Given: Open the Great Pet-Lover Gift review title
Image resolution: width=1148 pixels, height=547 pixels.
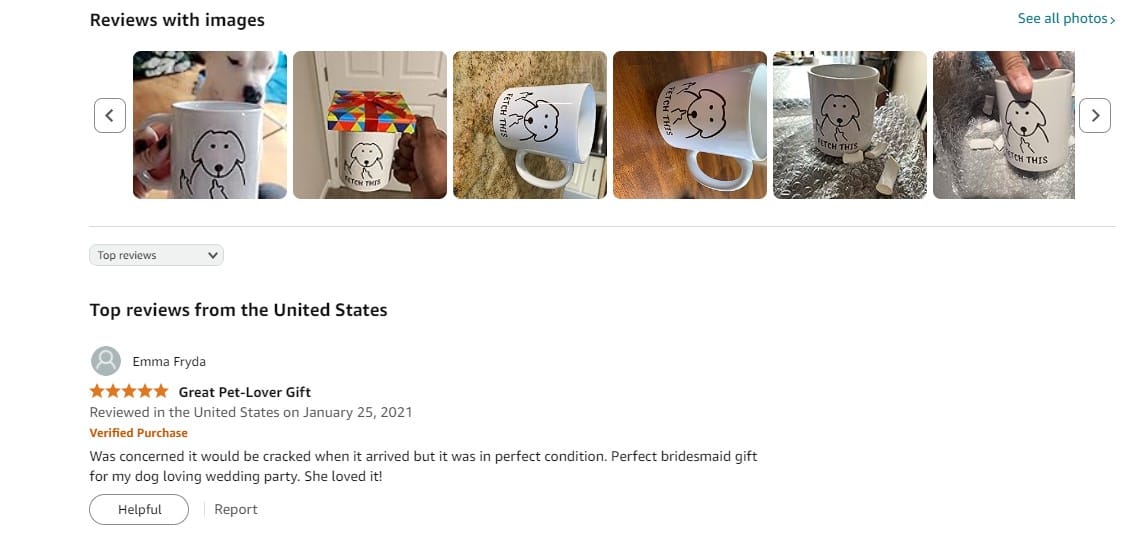Looking at the screenshot, I should (245, 392).
